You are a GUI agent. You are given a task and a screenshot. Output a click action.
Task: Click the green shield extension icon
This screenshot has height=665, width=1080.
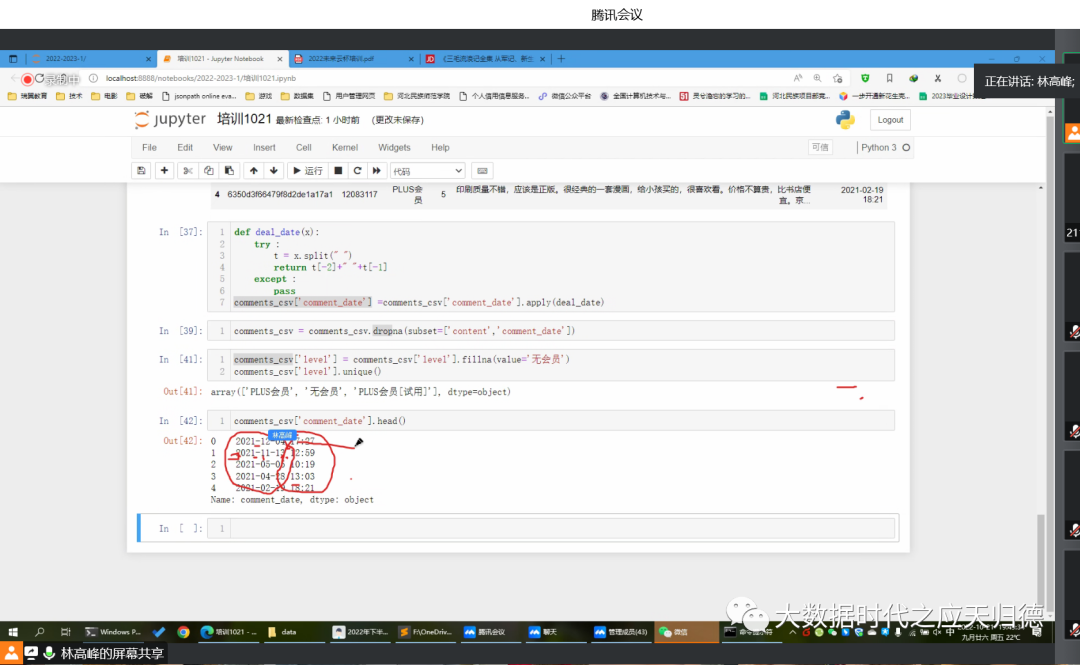pos(865,79)
